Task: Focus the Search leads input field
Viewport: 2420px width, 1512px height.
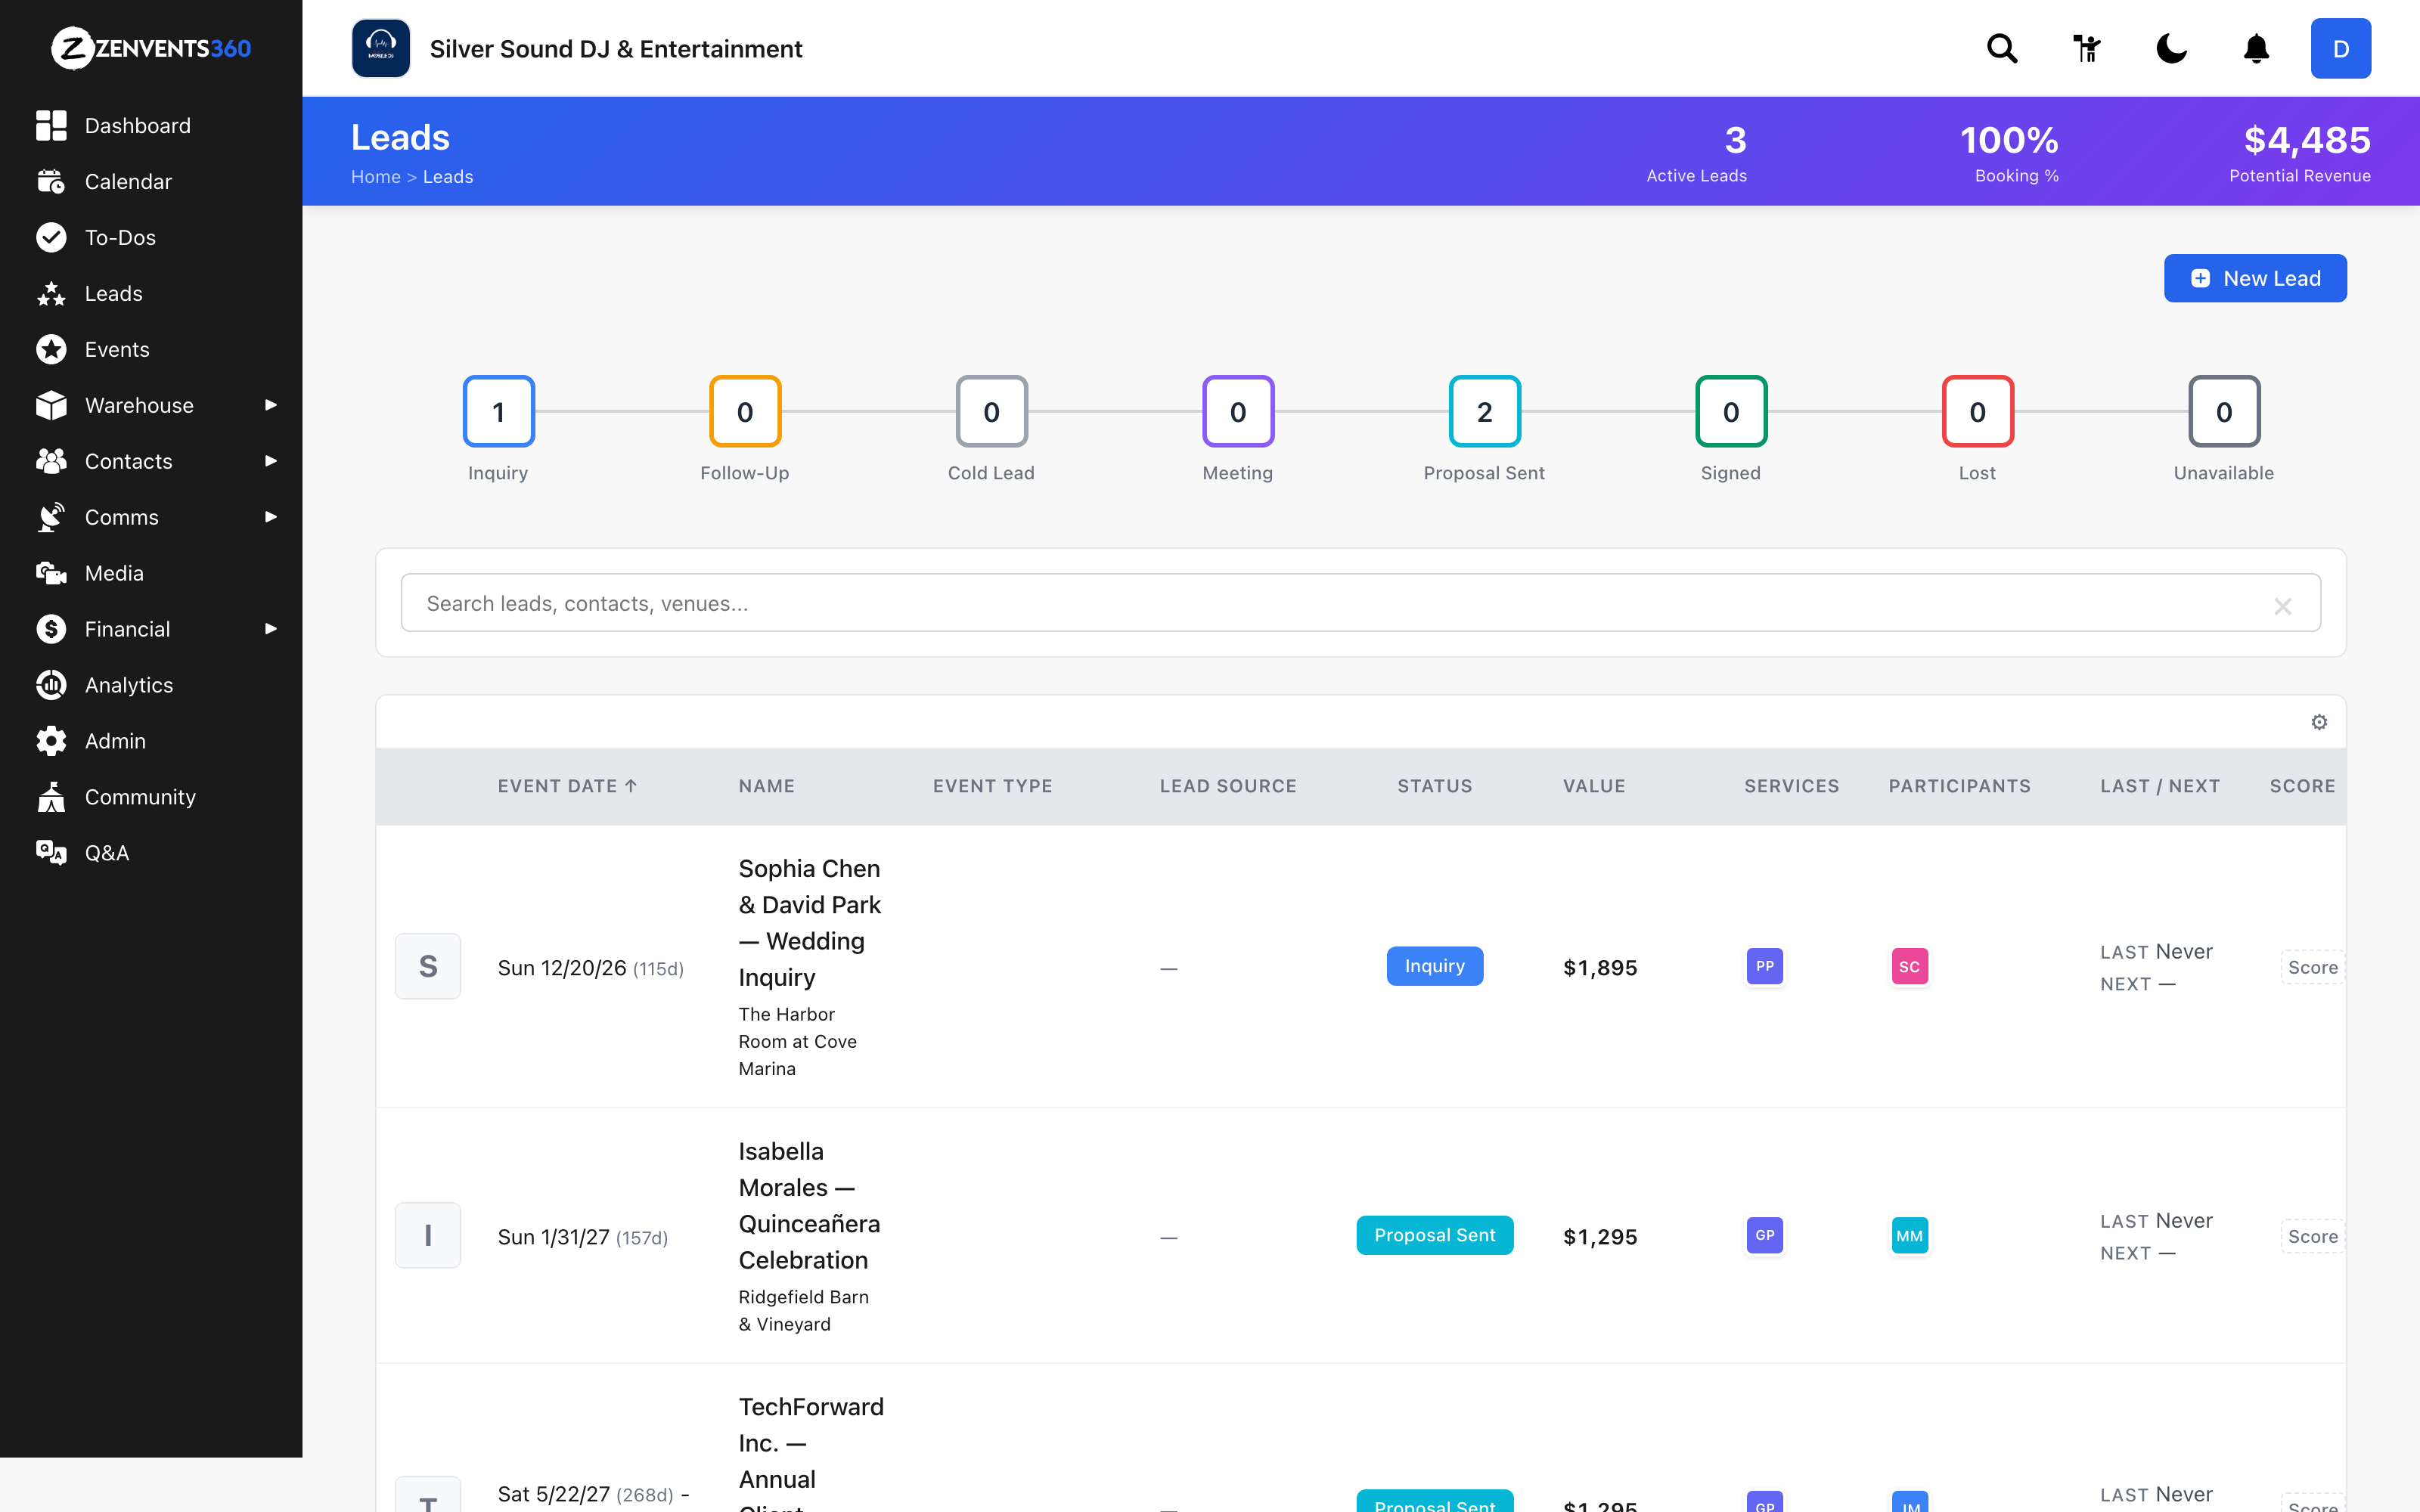Action: click(1360, 603)
